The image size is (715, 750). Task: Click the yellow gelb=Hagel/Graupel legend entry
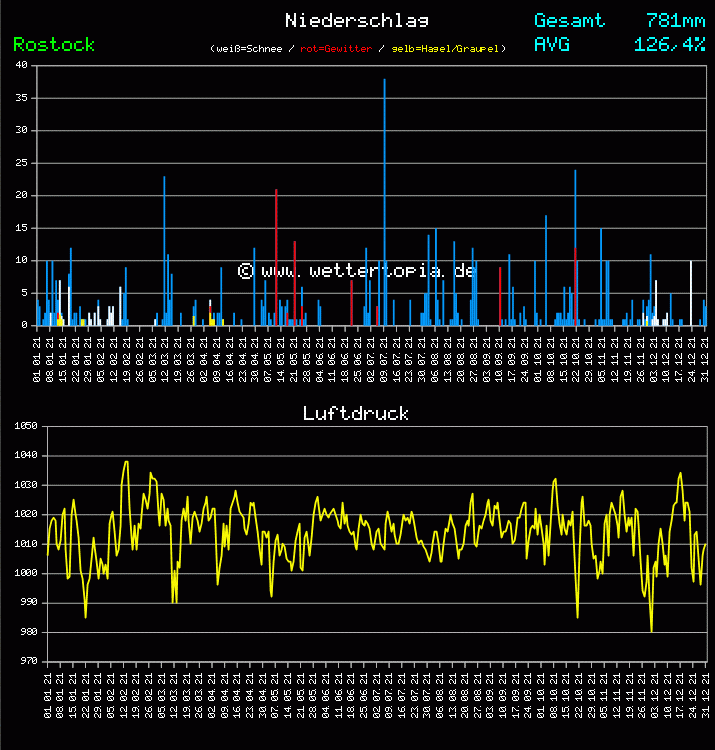click(x=446, y=48)
